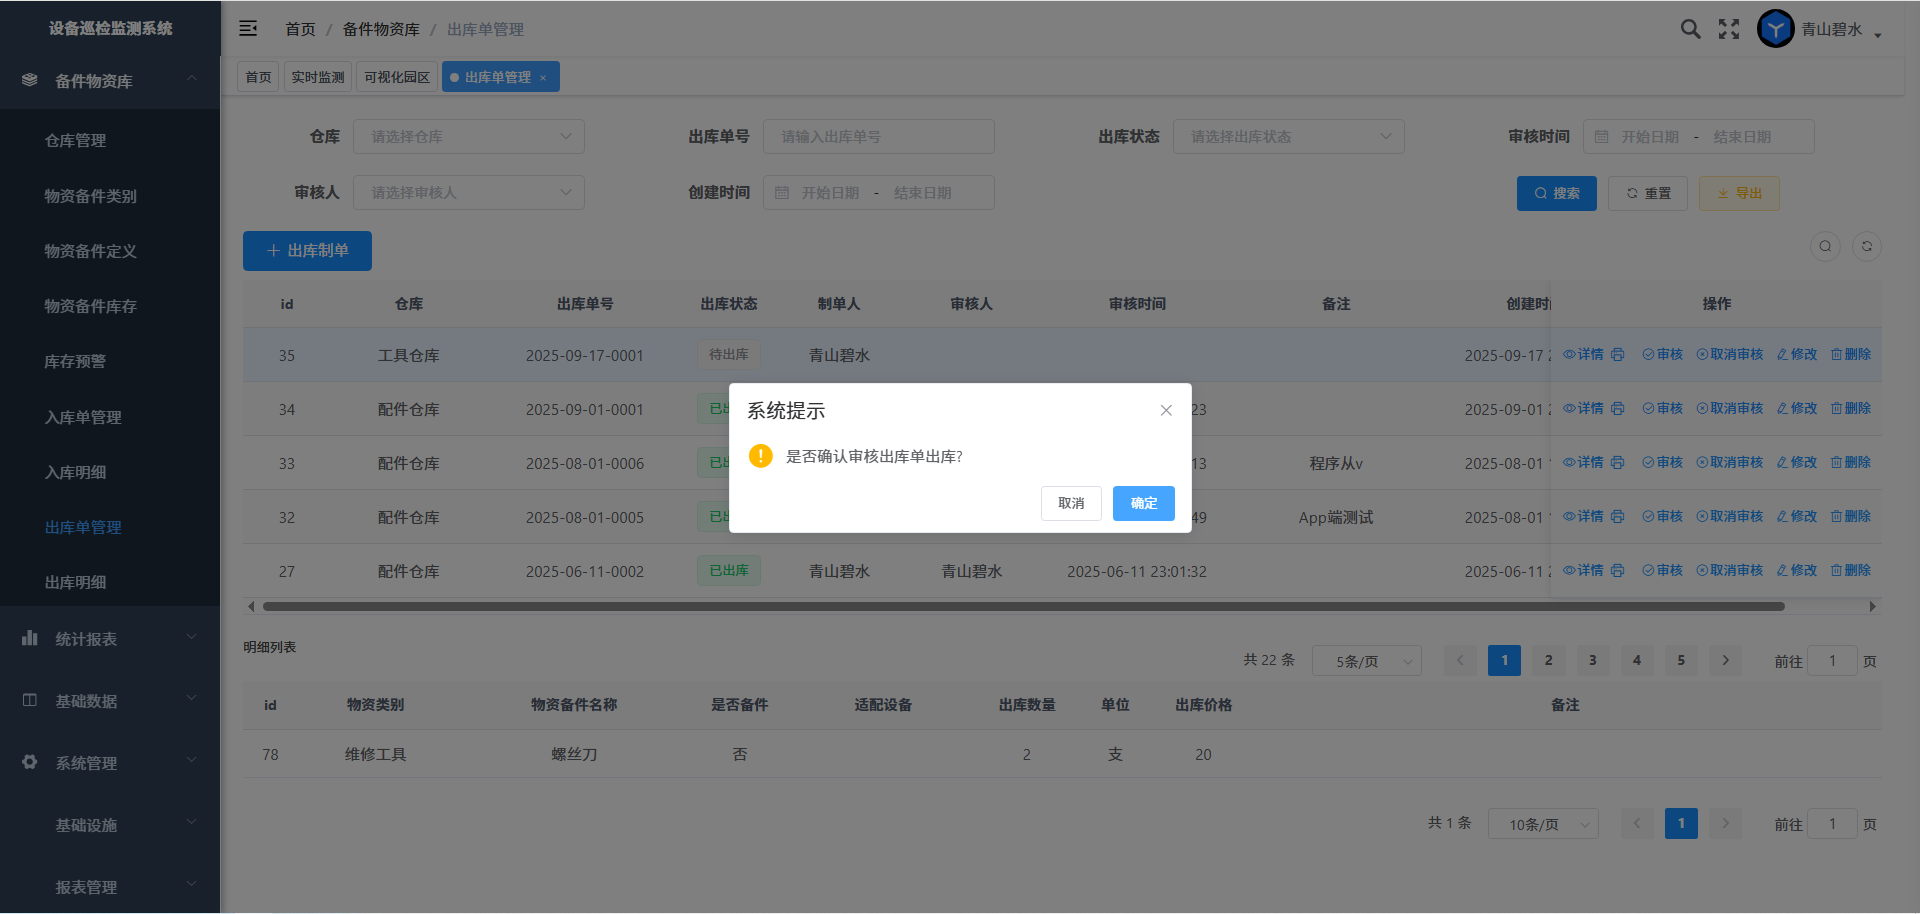The height and width of the screenshot is (914, 1920).
Task: Click the user avatar icon in header
Action: click(1775, 29)
